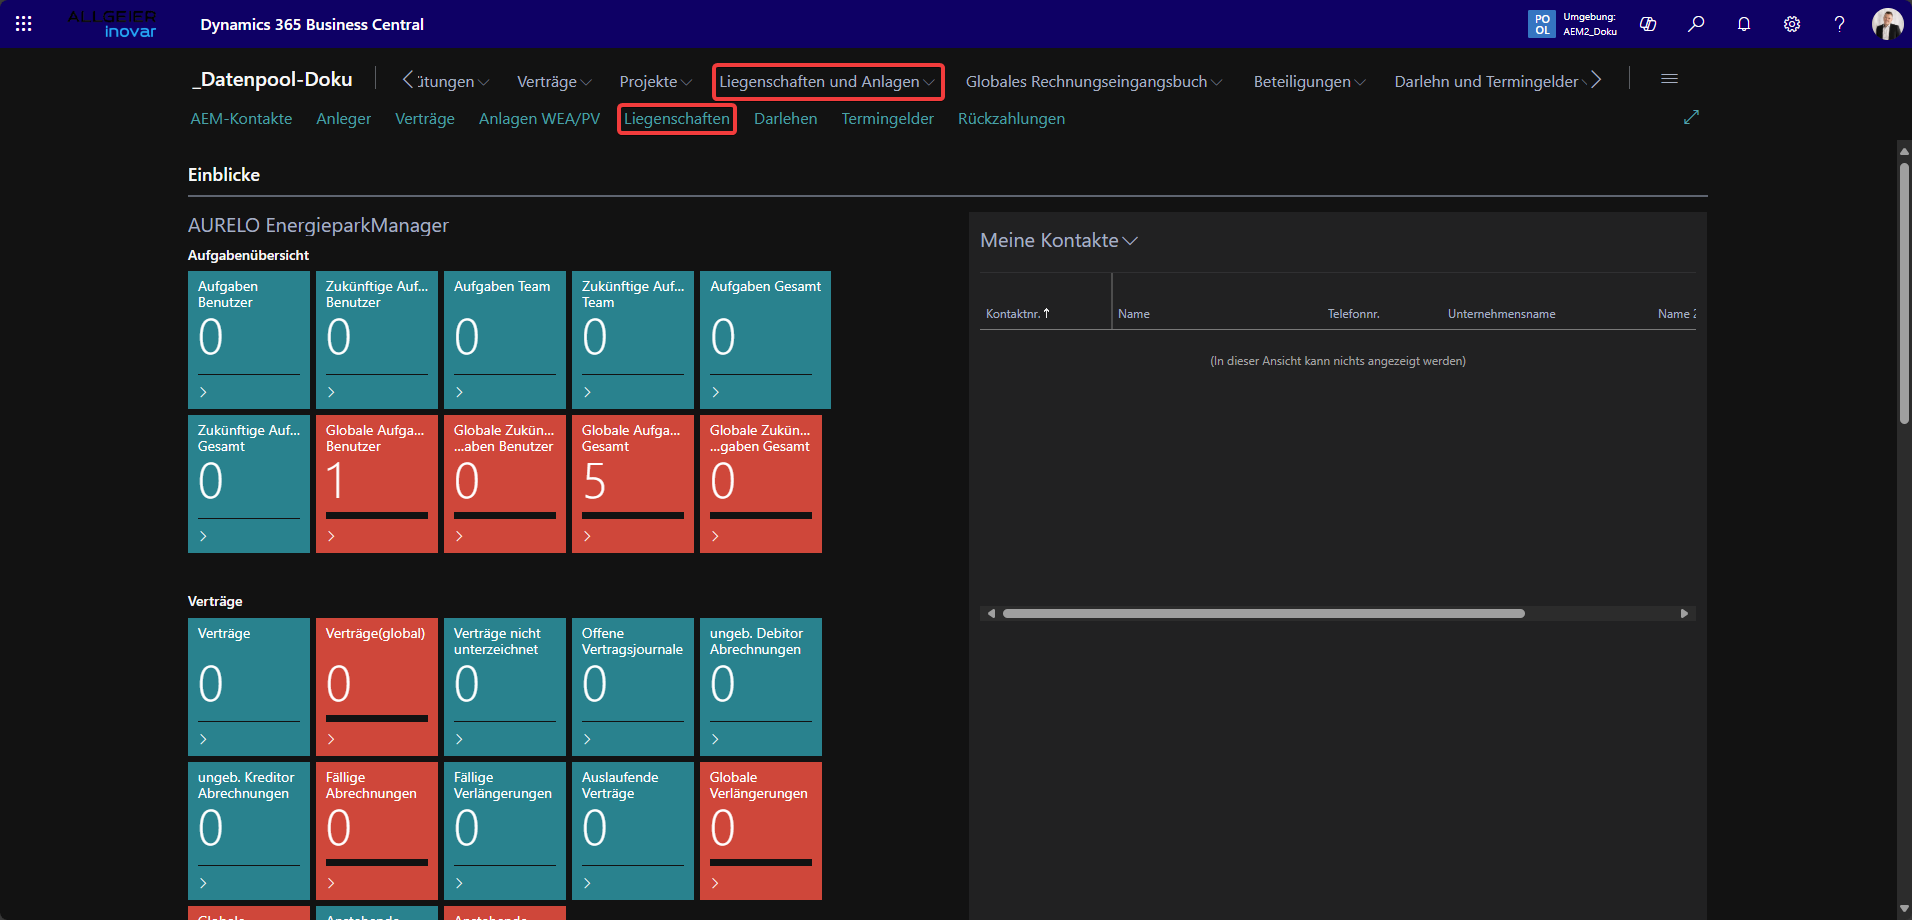Open the Liegenschaften link
Viewport: 1912px width, 920px height.
pyautogui.click(x=677, y=119)
